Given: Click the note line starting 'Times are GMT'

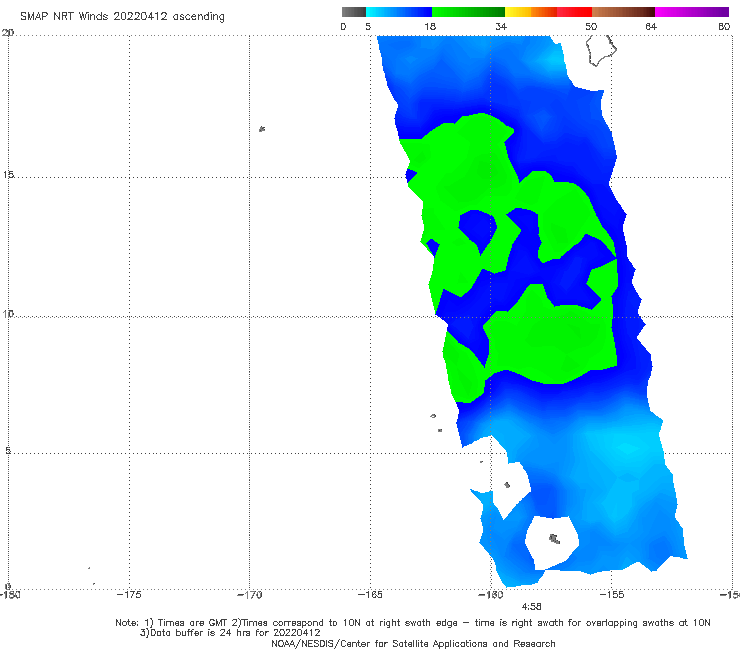Looking at the screenshot, I should [x=413, y=623].
